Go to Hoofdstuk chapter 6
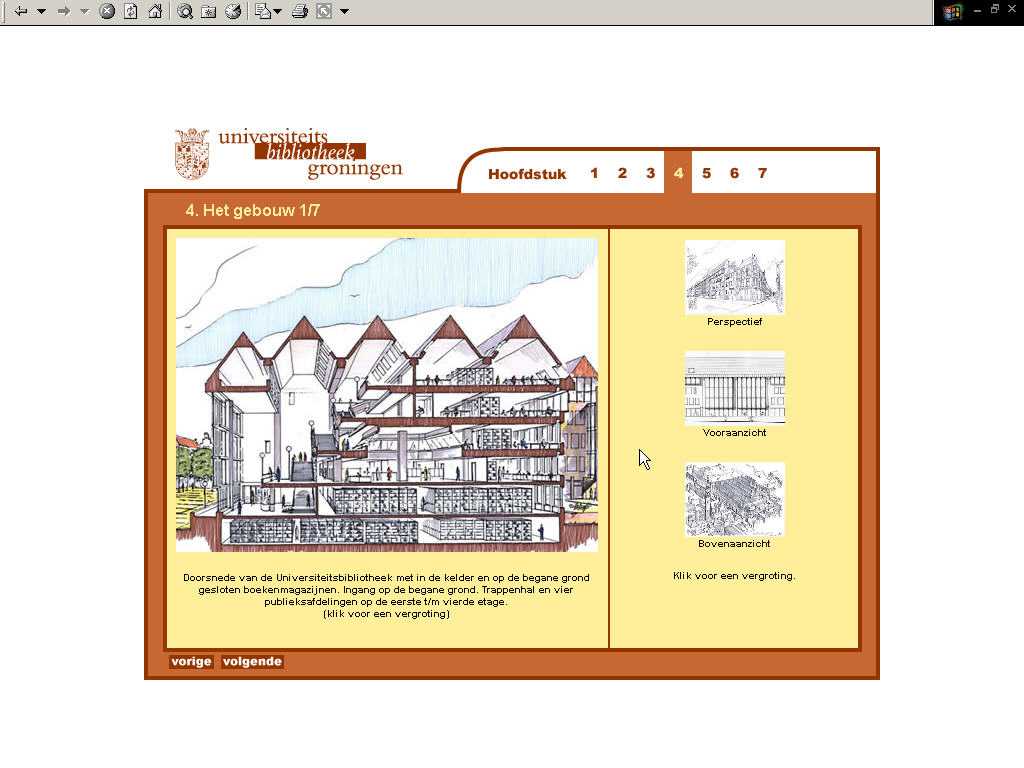The height and width of the screenshot is (768, 1024). [x=735, y=173]
